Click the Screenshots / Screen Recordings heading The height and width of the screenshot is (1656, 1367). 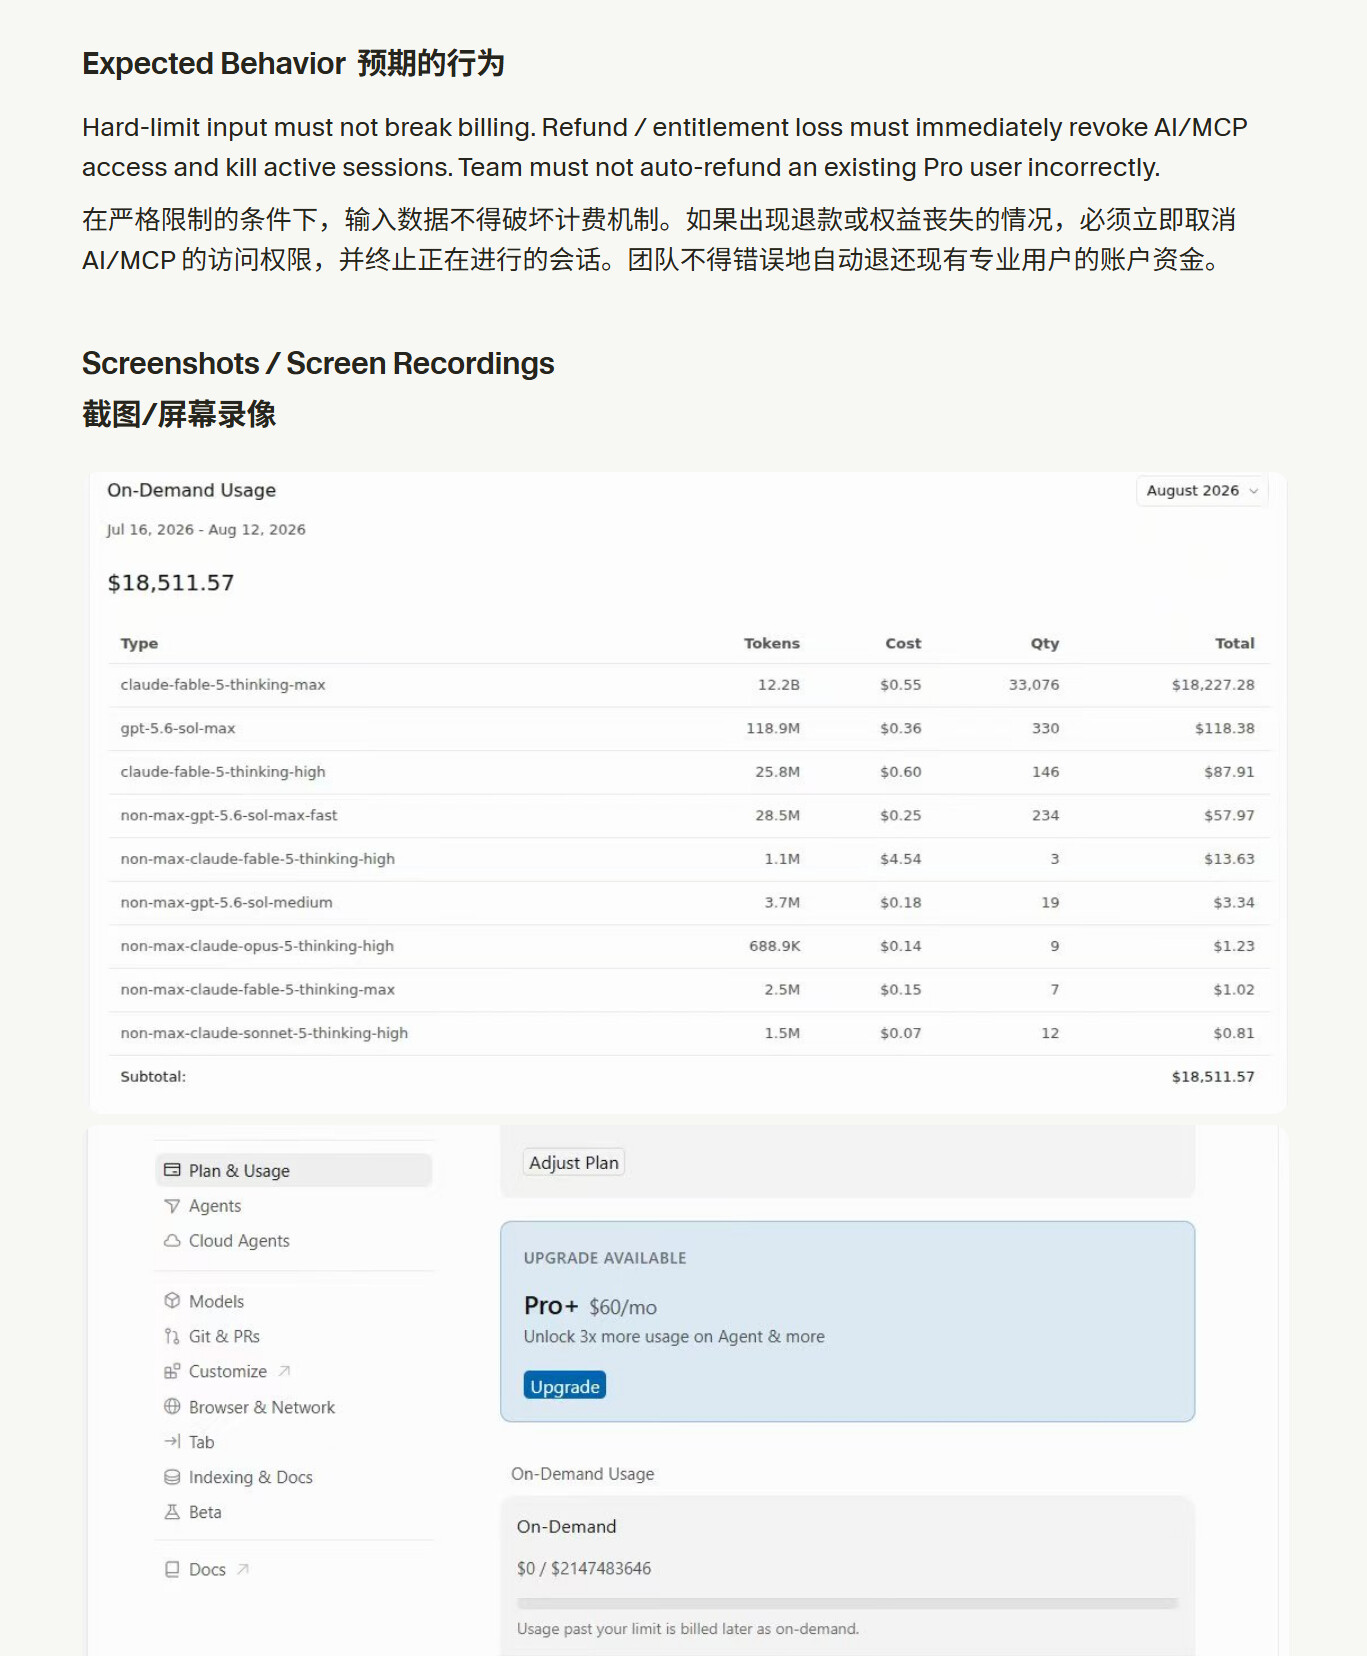tap(318, 363)
